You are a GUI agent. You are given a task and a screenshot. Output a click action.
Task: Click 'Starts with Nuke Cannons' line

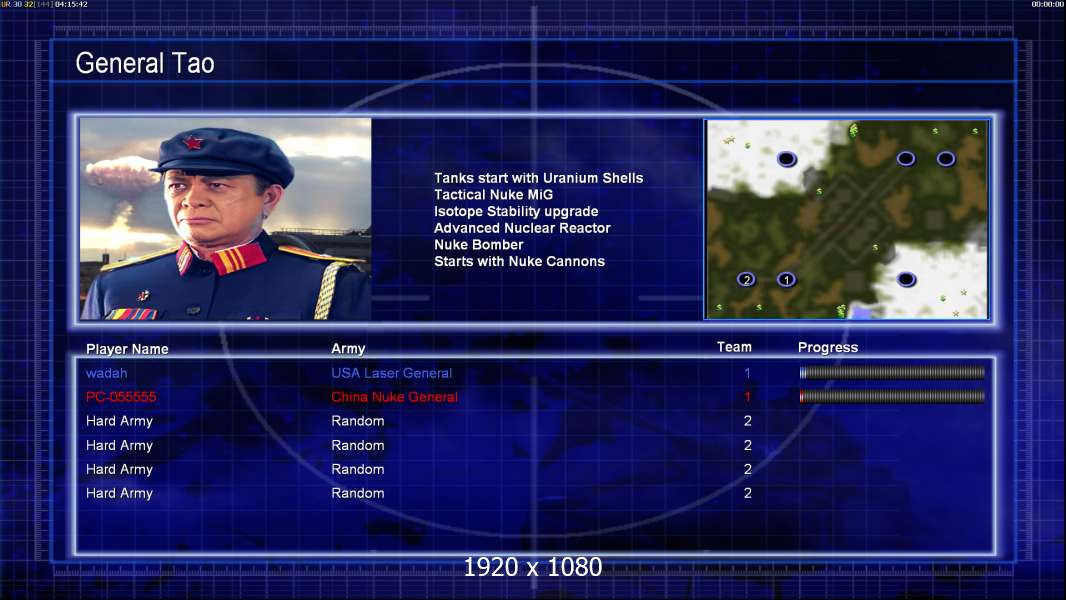coord(519,262)
